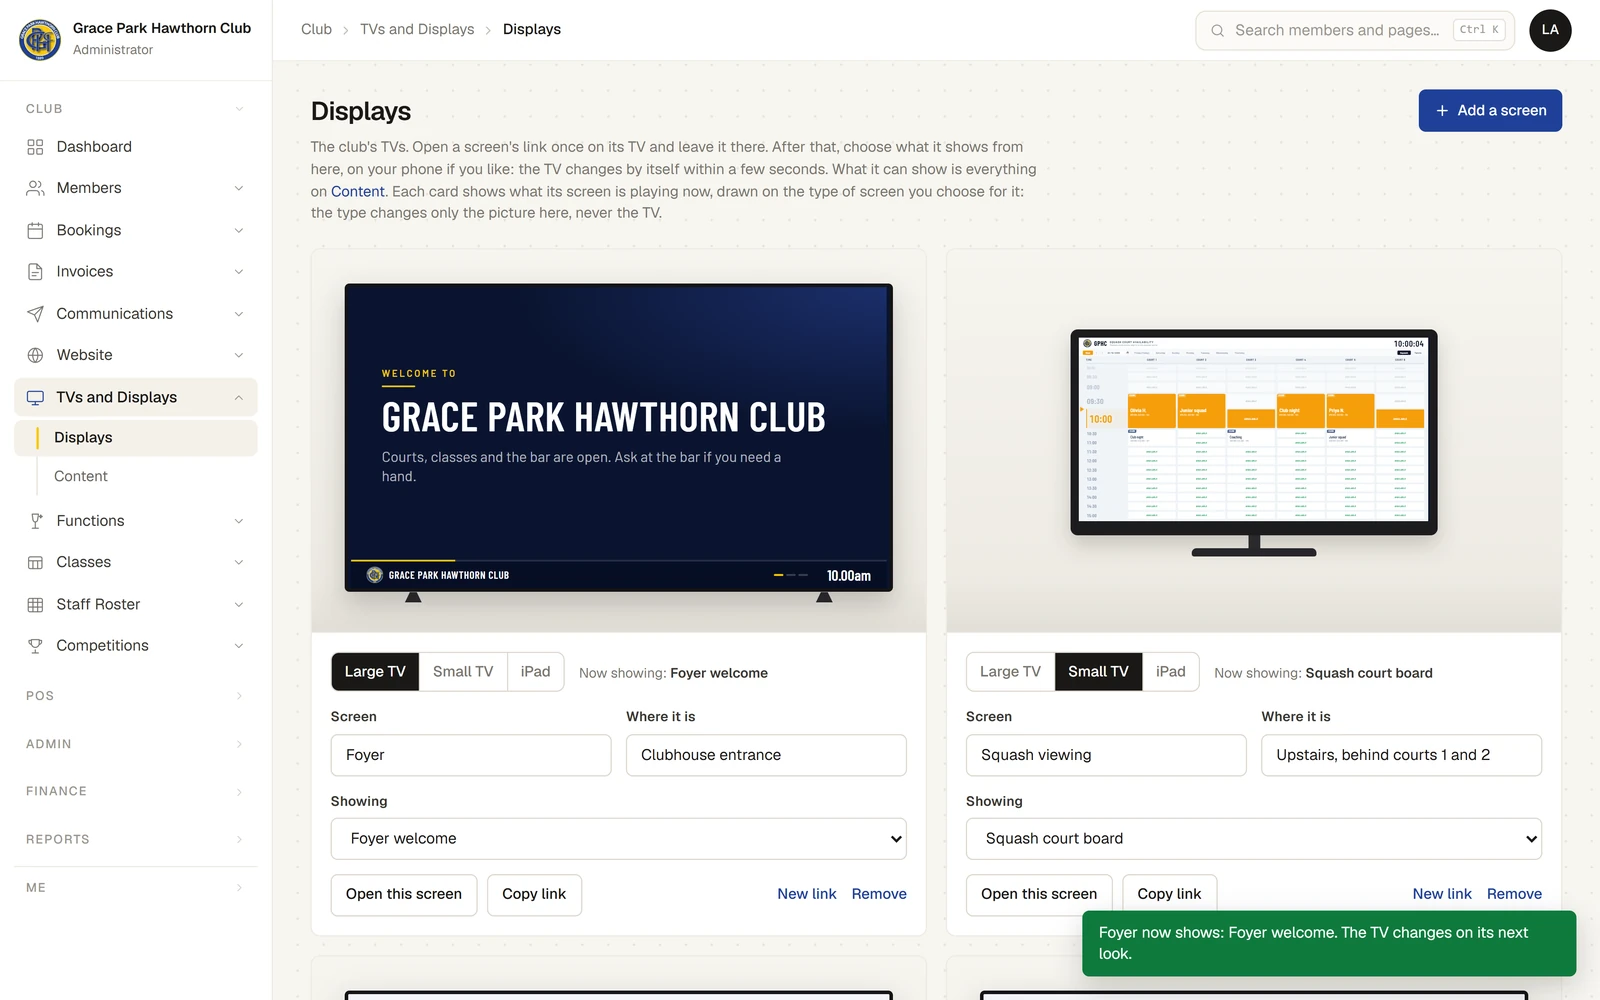Collapse the TVs and Displays chevron
1600x1000 pixels.
(x=239, y=397)
